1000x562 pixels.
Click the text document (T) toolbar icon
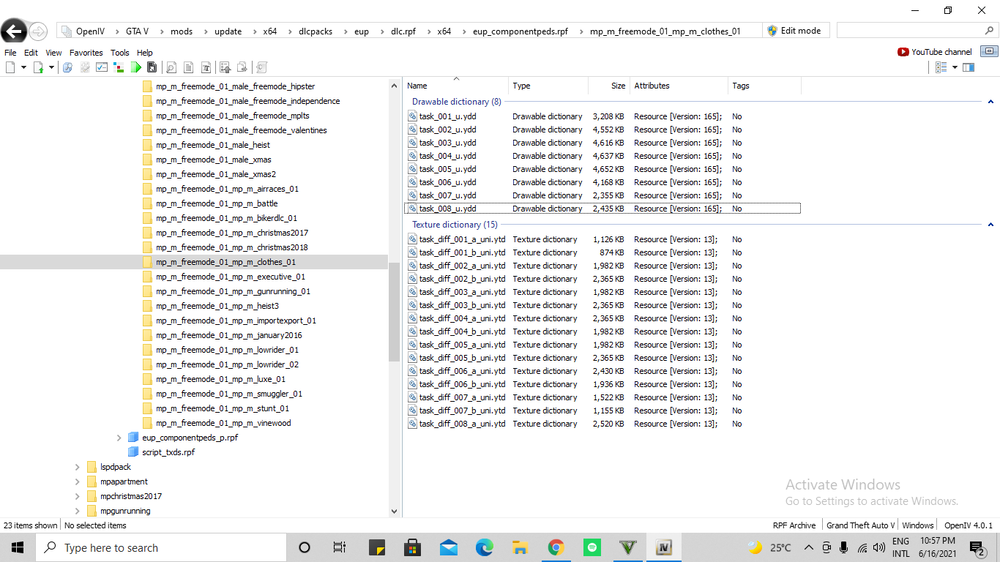206,68
